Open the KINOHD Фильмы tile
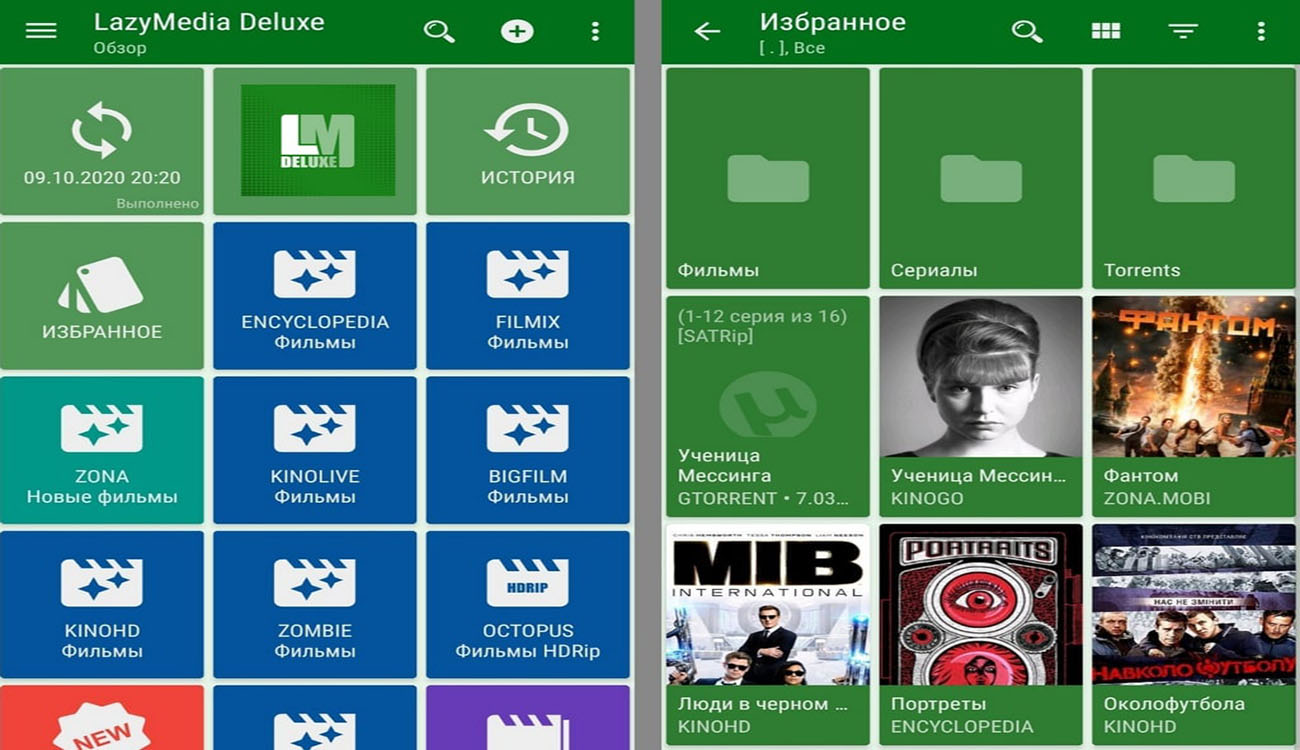 click(102, 605)
